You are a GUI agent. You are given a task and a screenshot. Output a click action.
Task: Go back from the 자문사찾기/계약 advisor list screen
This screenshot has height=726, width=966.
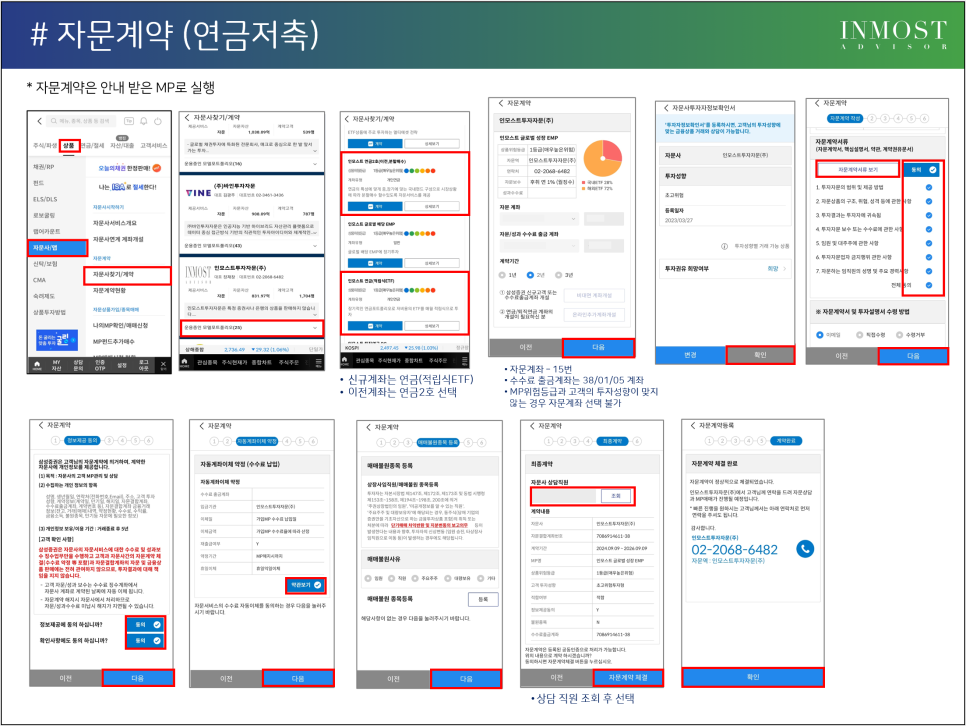187,117
